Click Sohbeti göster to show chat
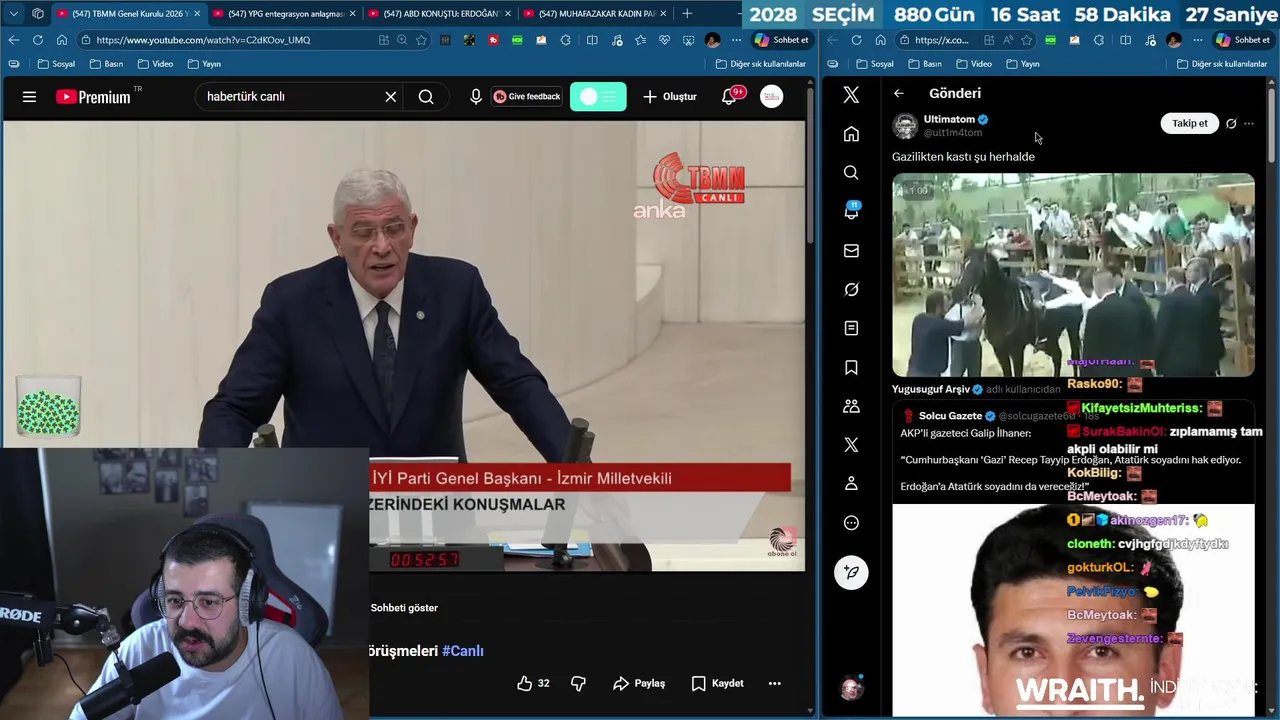1280x720 pixels. click(404, 608)
